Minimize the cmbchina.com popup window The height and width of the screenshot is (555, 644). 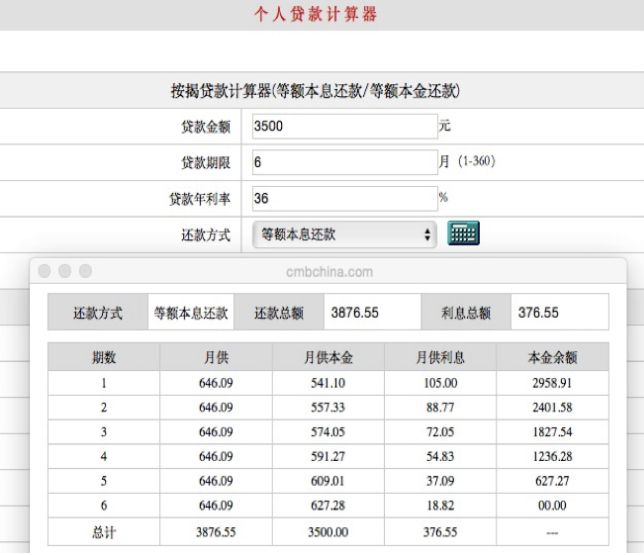[65, 271]
